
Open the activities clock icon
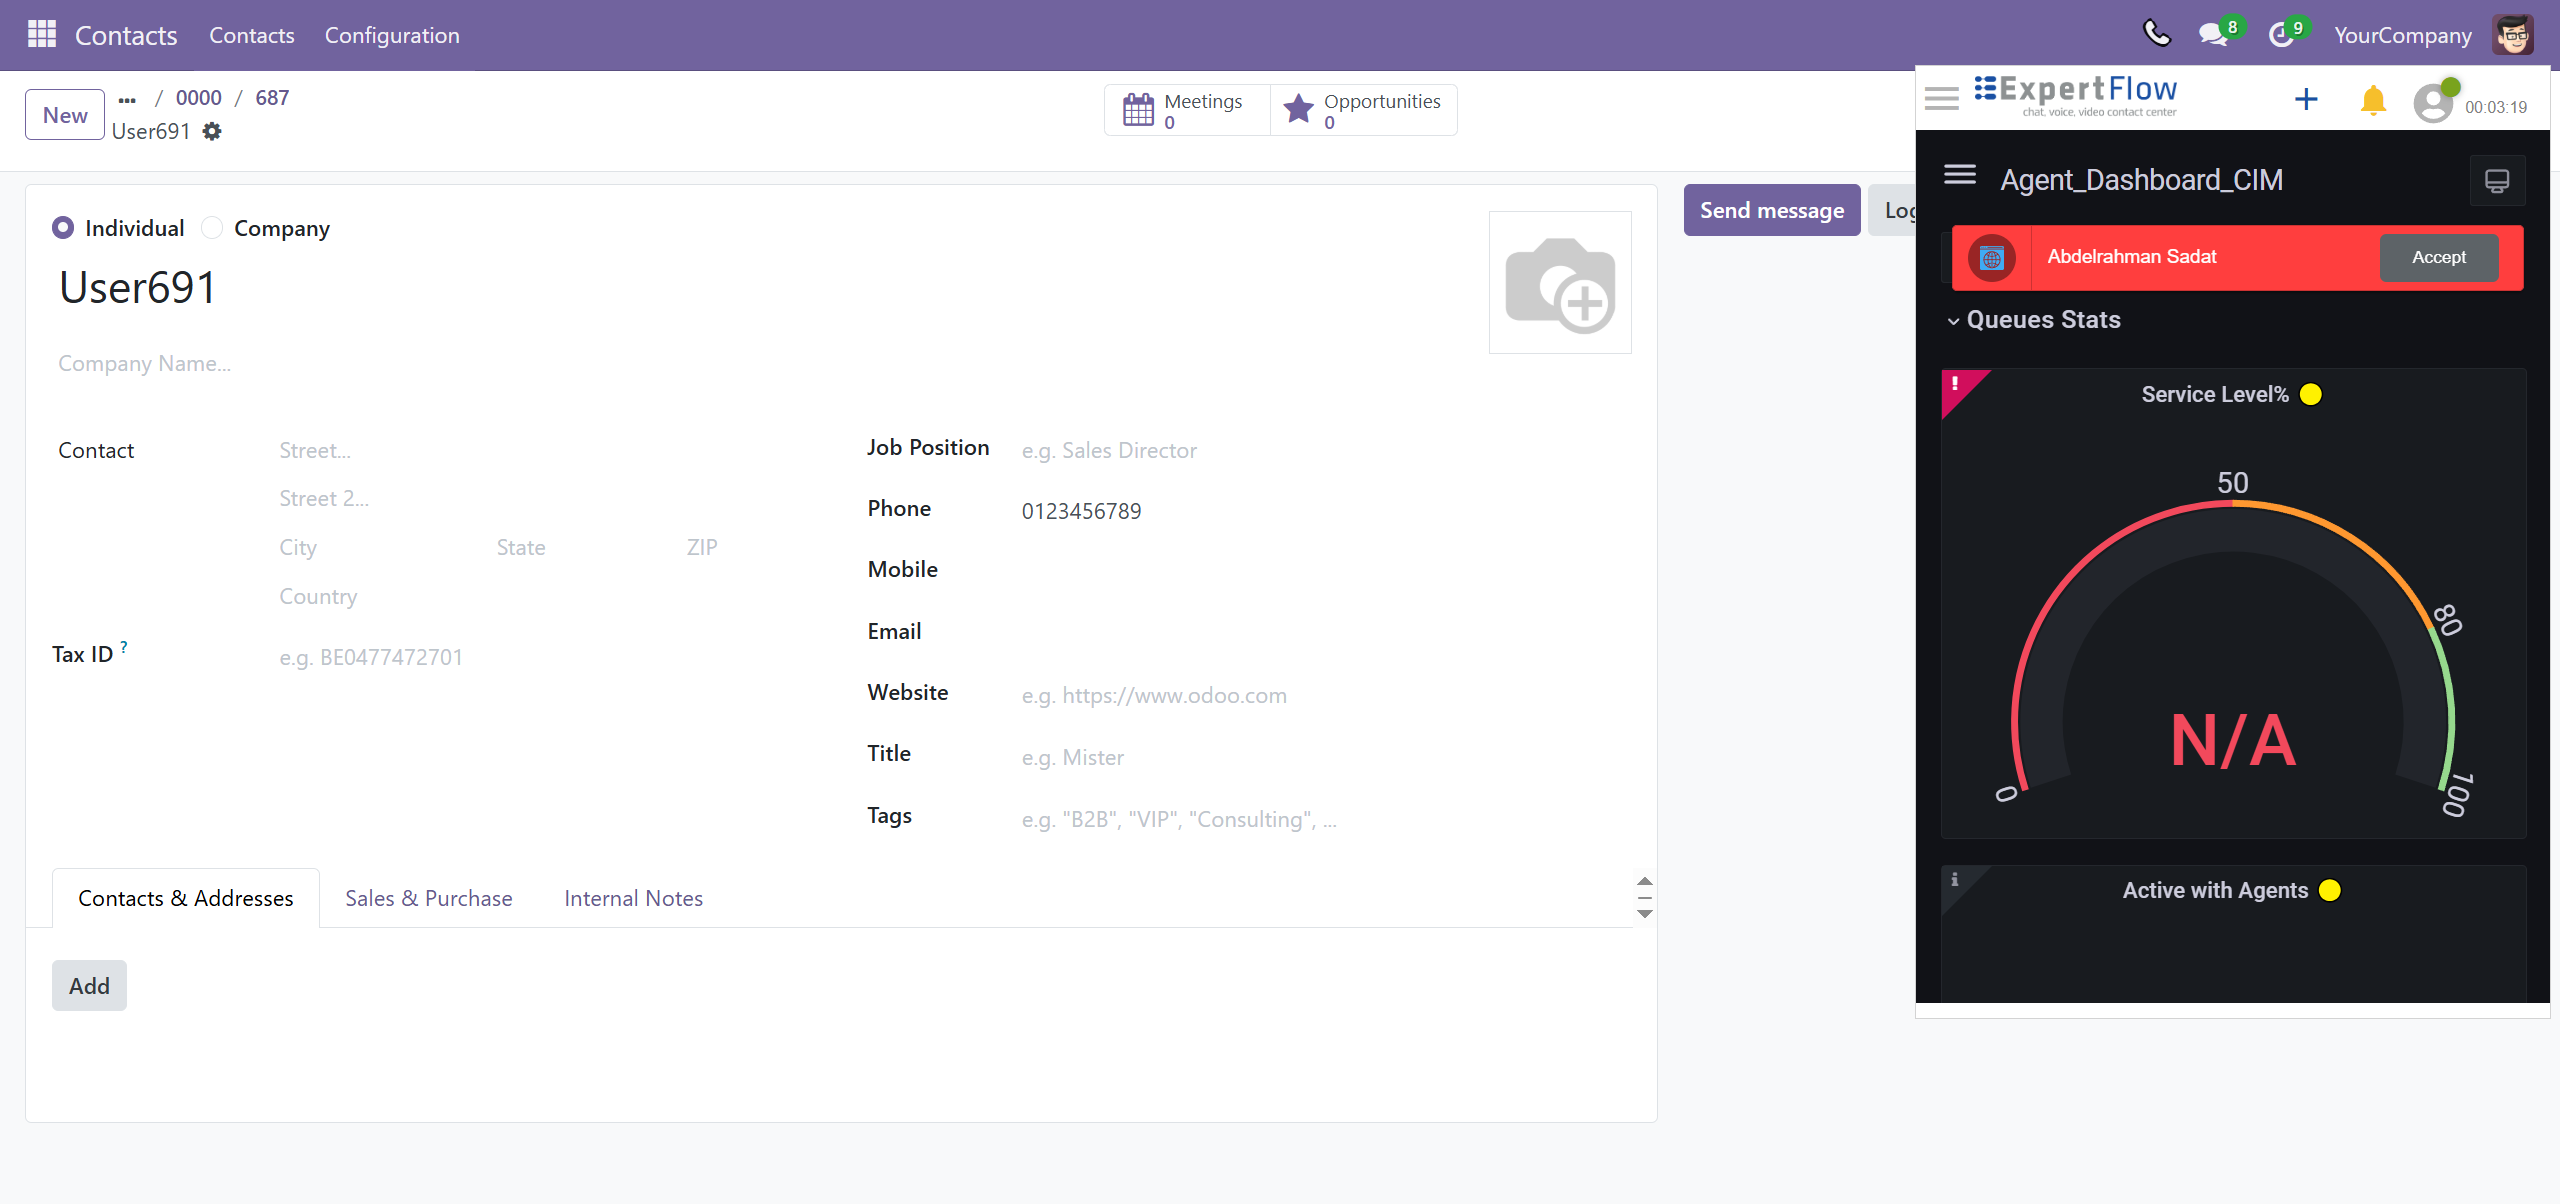[x=2281, y=35]
